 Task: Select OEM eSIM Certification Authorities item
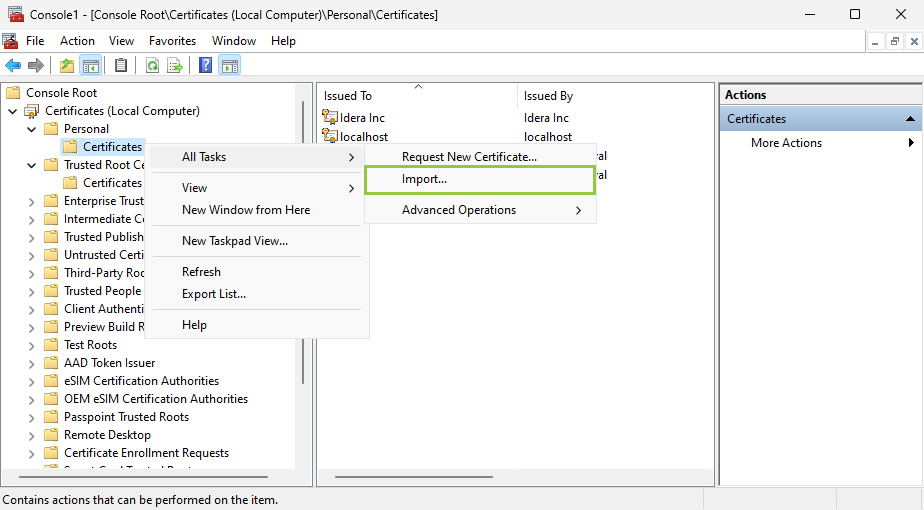point(156,399)
